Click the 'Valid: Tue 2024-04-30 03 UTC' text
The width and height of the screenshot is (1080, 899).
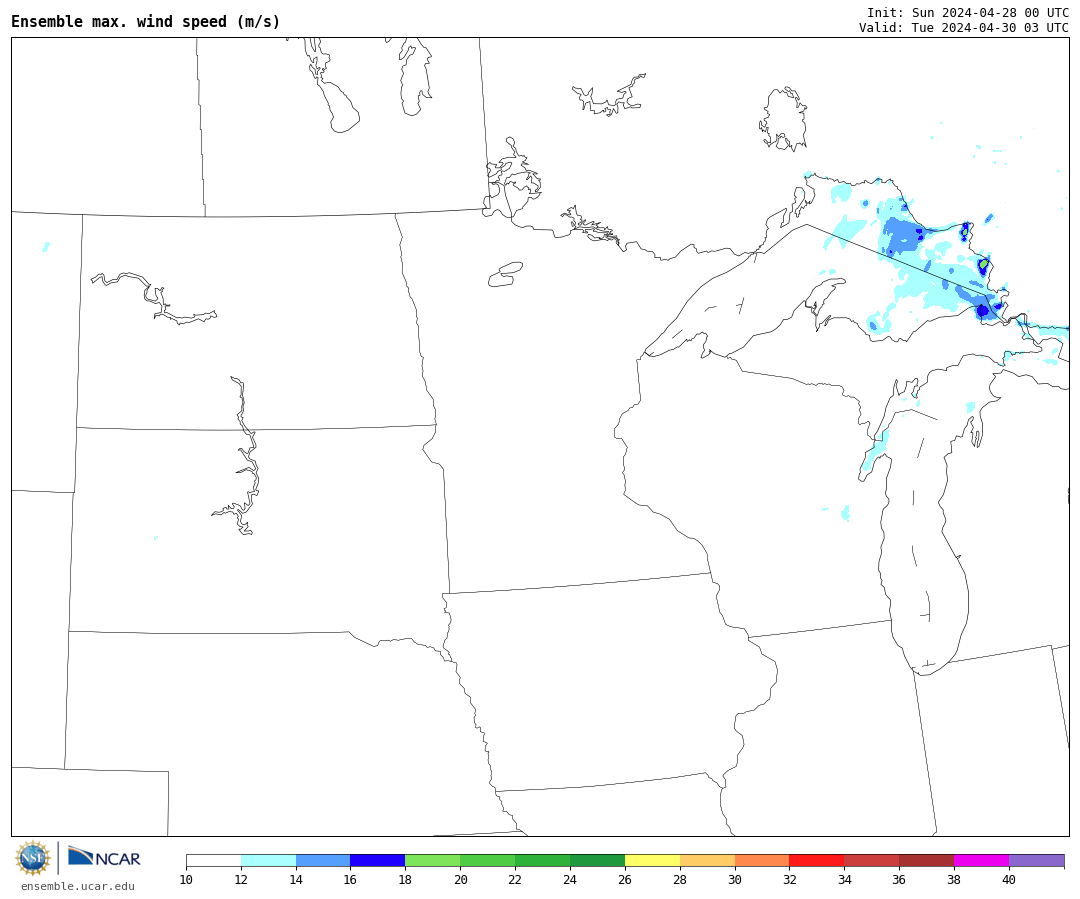(964, 28)
